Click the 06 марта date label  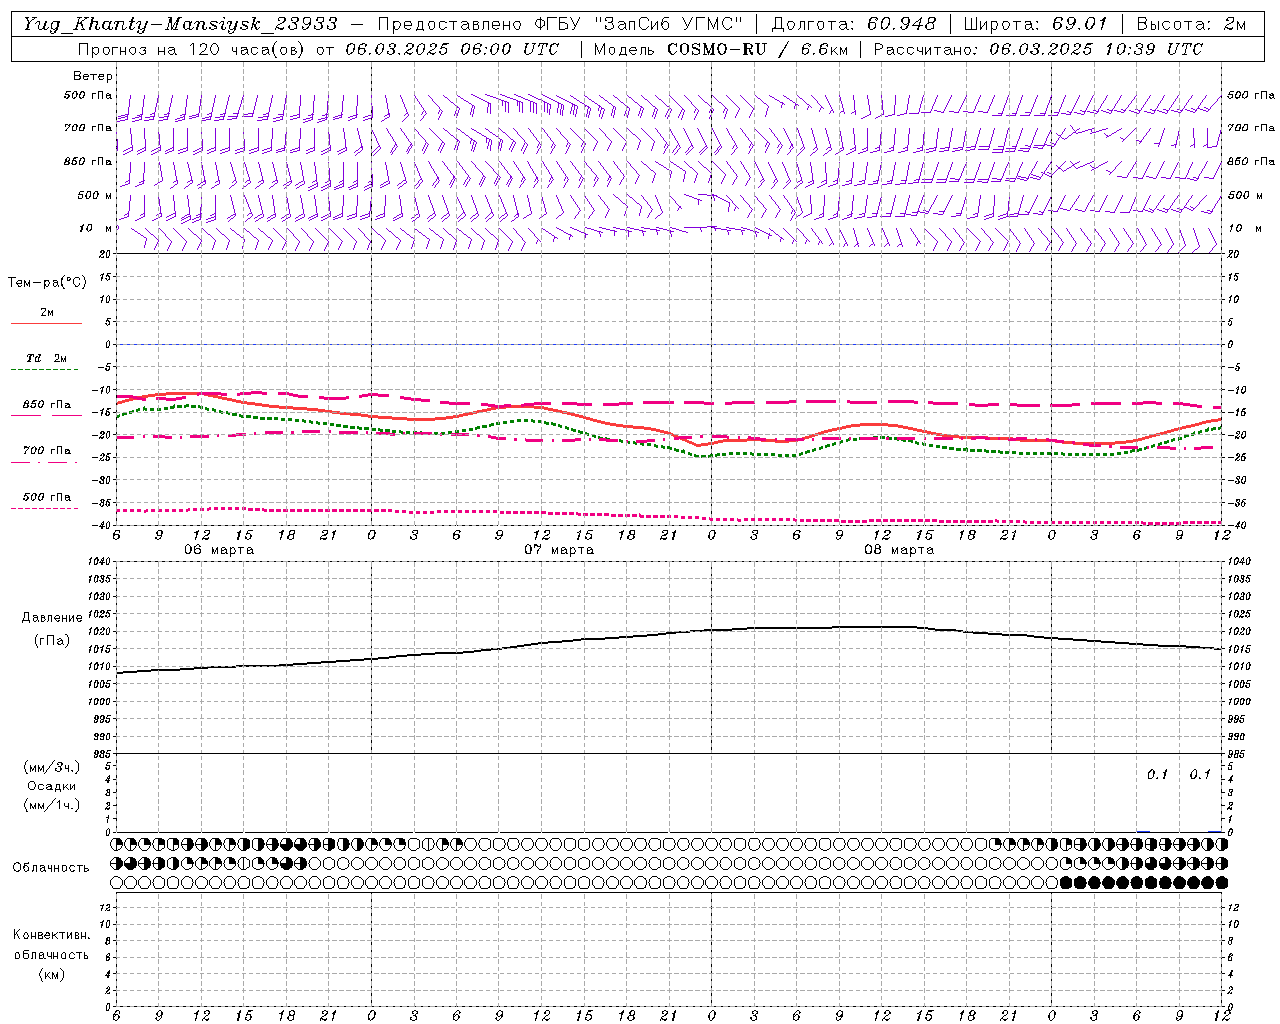219,550
